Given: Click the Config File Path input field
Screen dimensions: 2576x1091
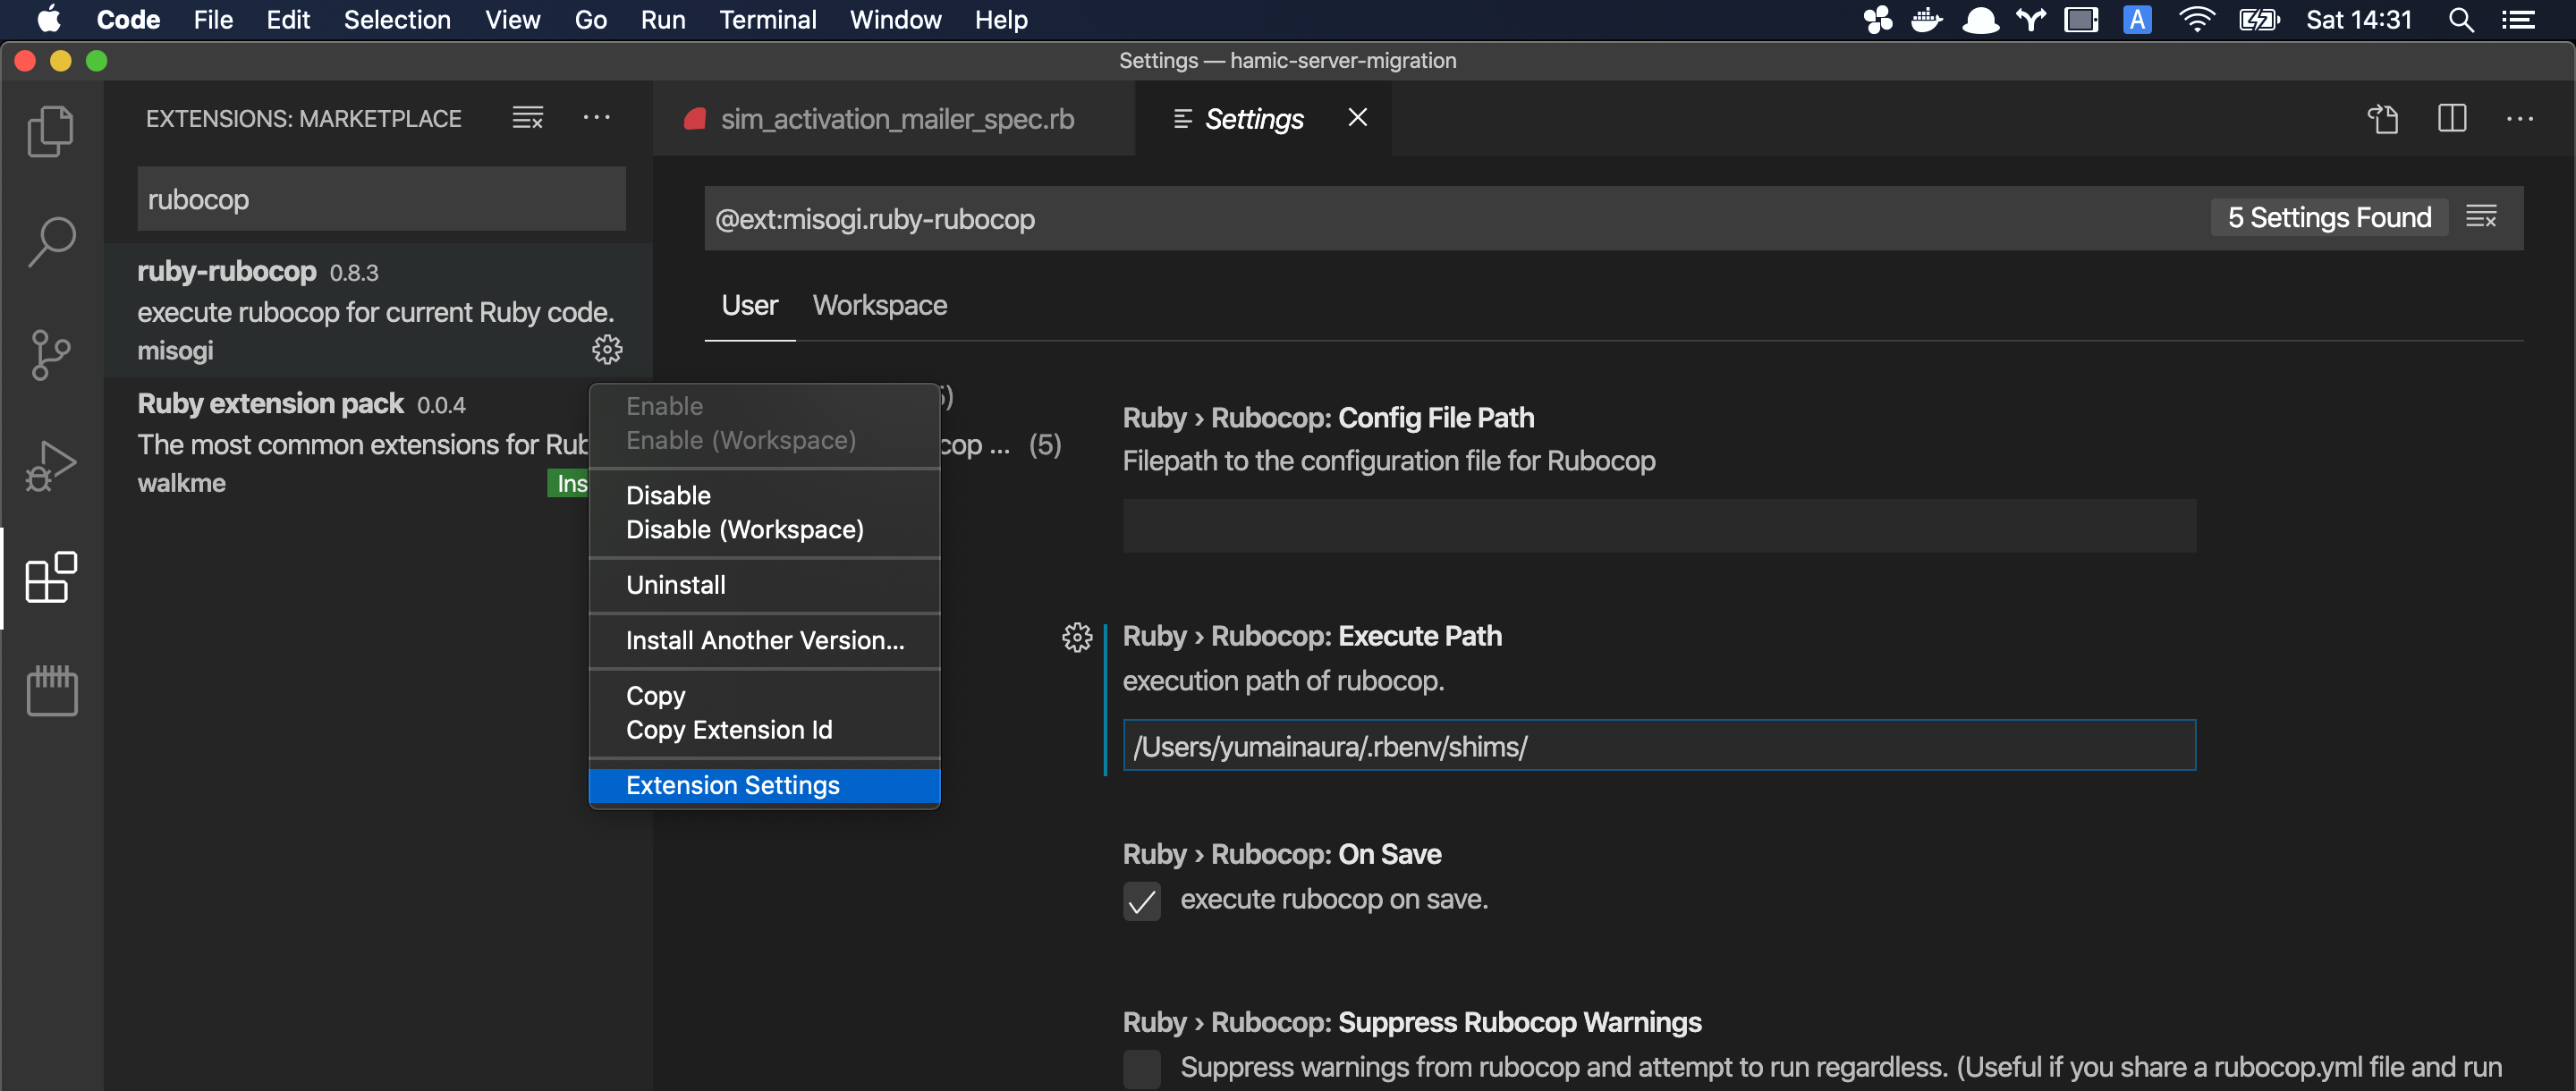Looking at the screenshot, I should 1659,526.
